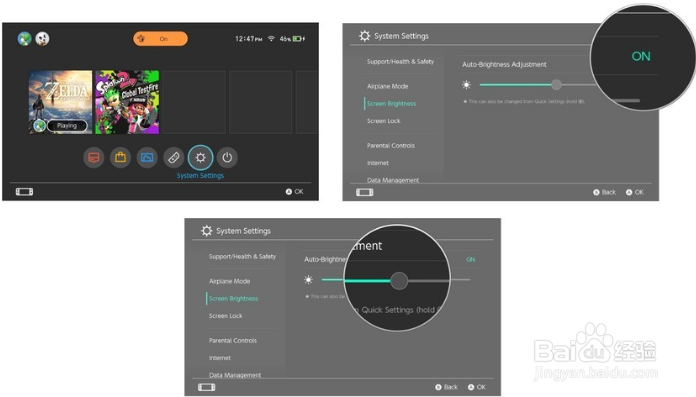Select Airplane Mode in lower settings screenshot
696x397 pixels.
click(x=229, y=281)
